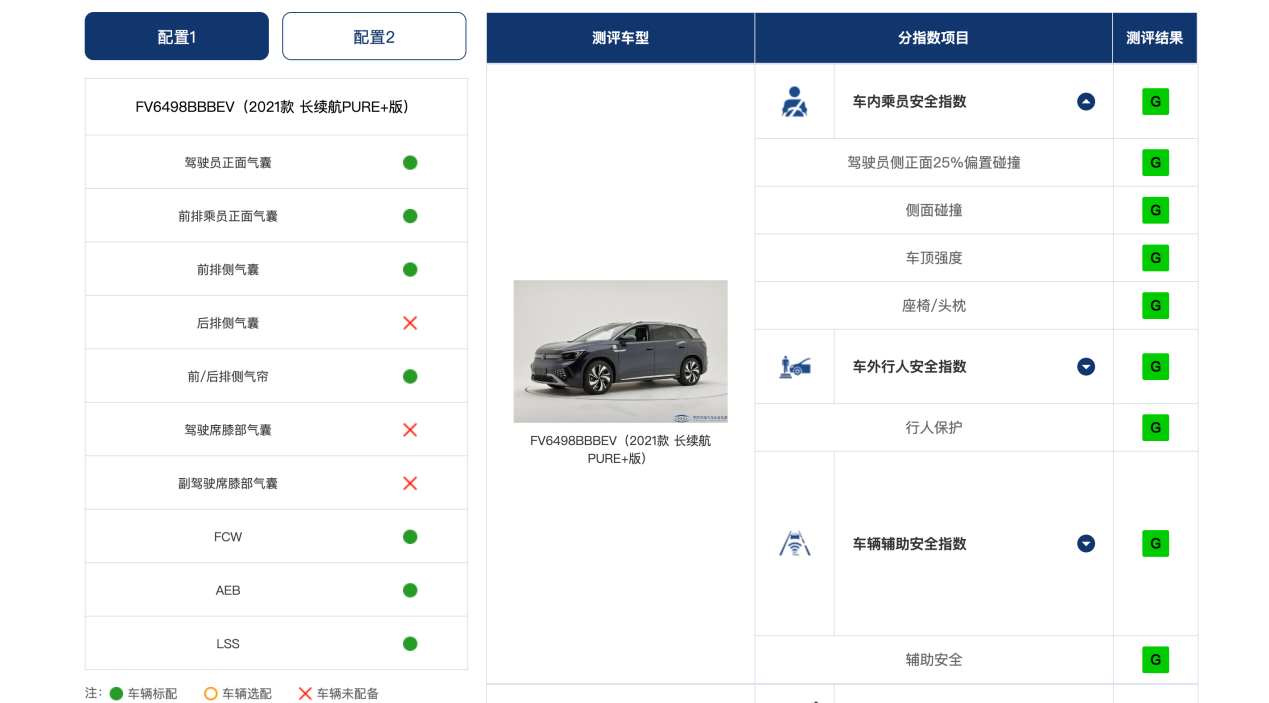Click the 驾驶席膝部气囊 label
This screenshot has height=703, width=1269.
[x=228, y=430]
